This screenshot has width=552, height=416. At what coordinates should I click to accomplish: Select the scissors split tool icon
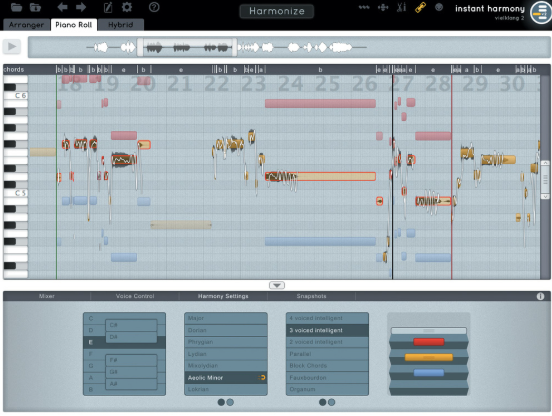[401, 7]
